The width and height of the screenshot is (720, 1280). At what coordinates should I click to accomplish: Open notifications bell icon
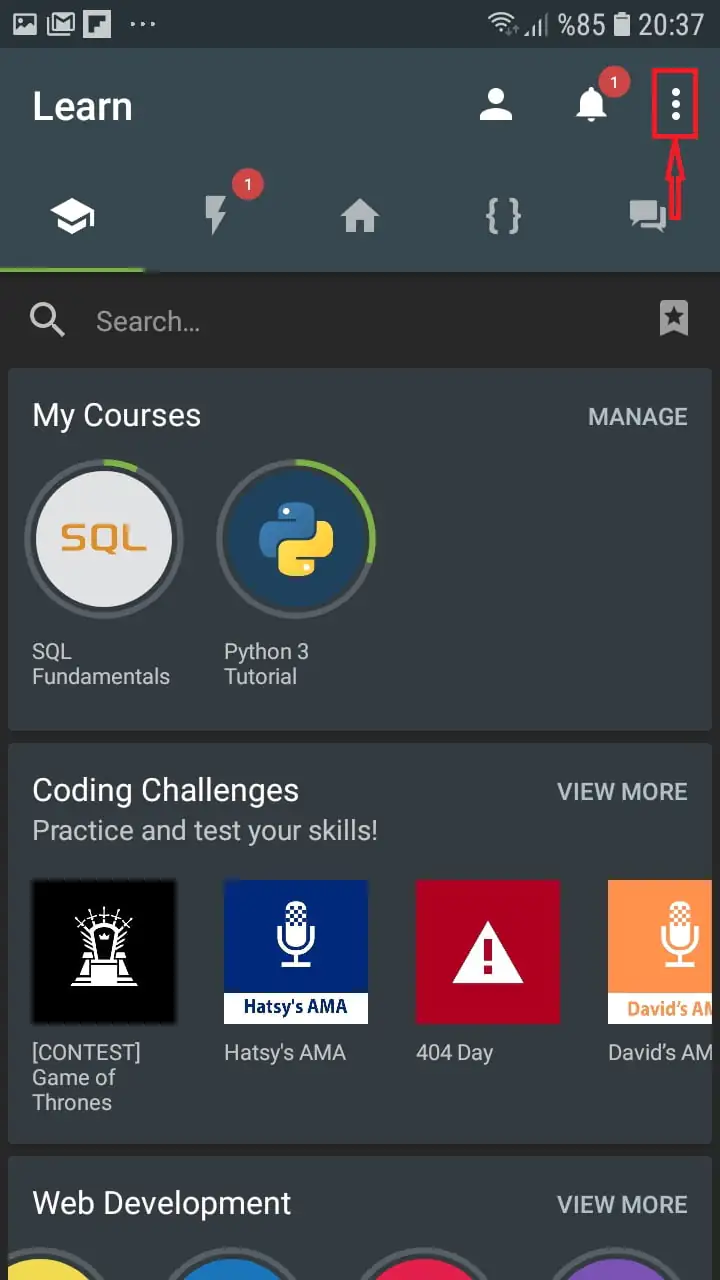(591, 105)
